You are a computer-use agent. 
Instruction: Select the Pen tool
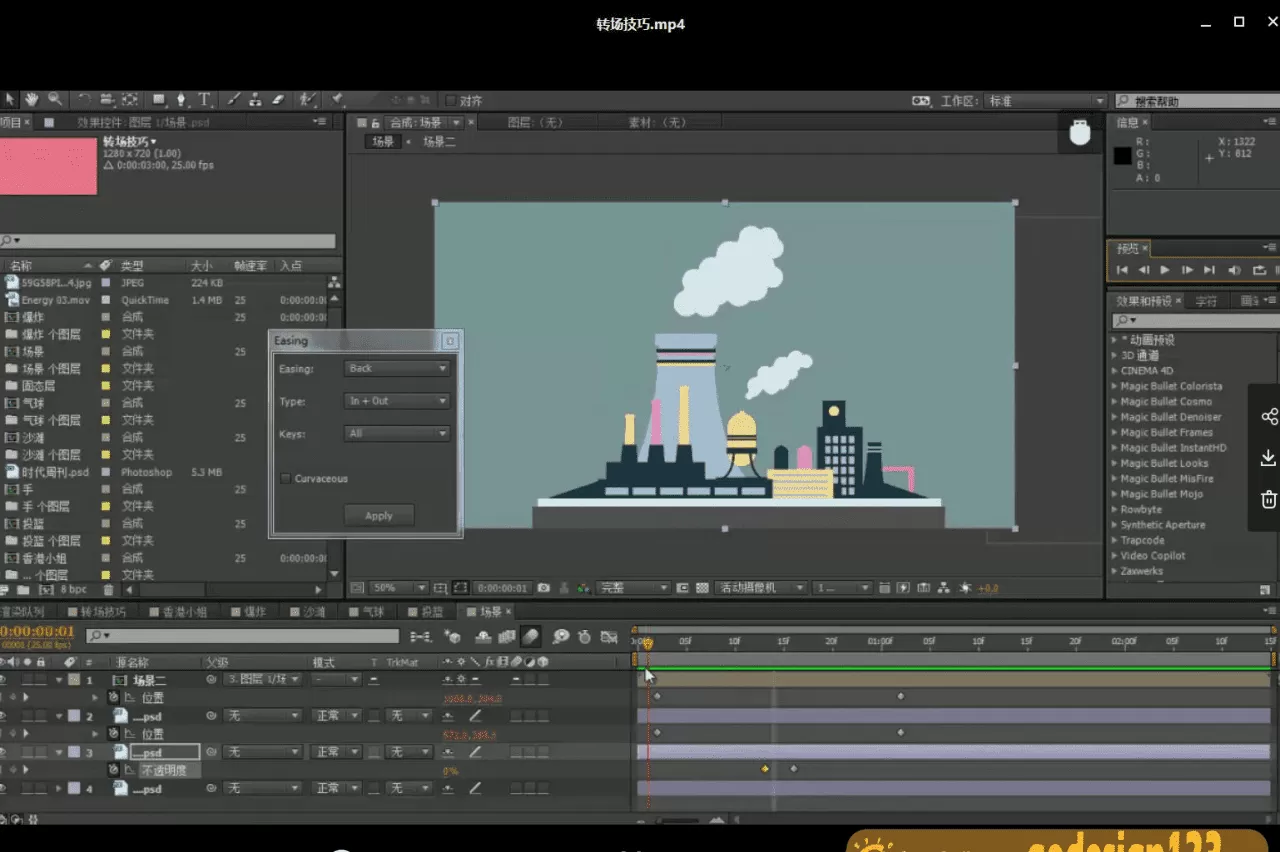[181, 100]
